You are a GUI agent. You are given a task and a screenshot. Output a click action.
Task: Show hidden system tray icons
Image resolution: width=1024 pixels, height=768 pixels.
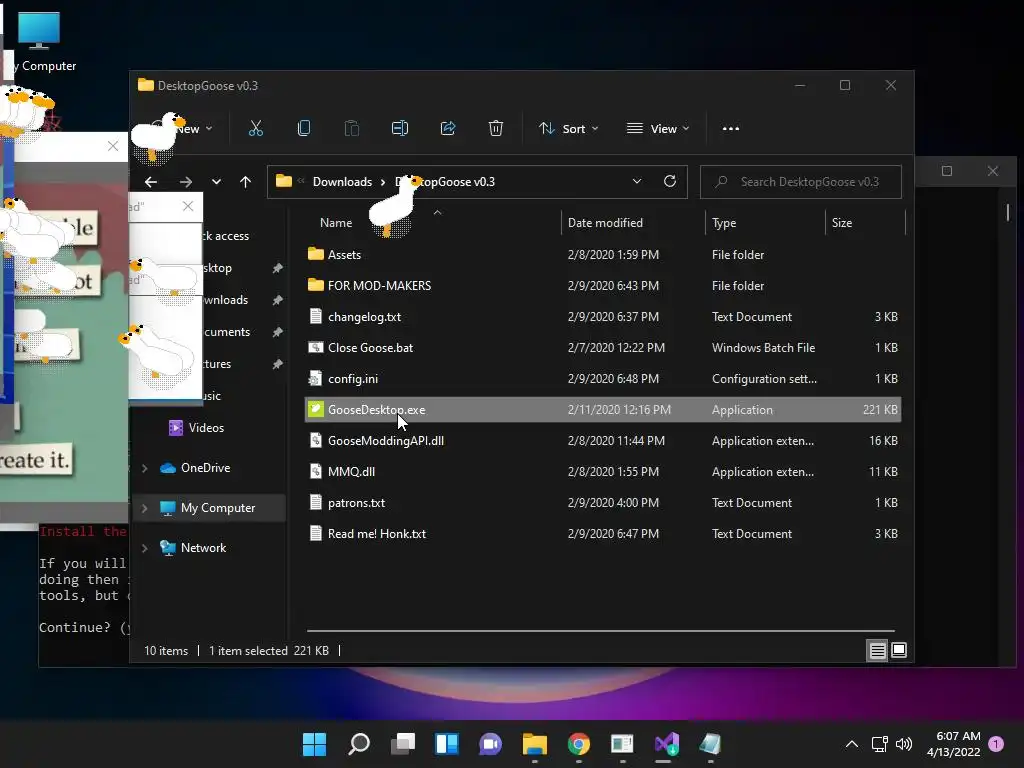[x=852, y=744]
